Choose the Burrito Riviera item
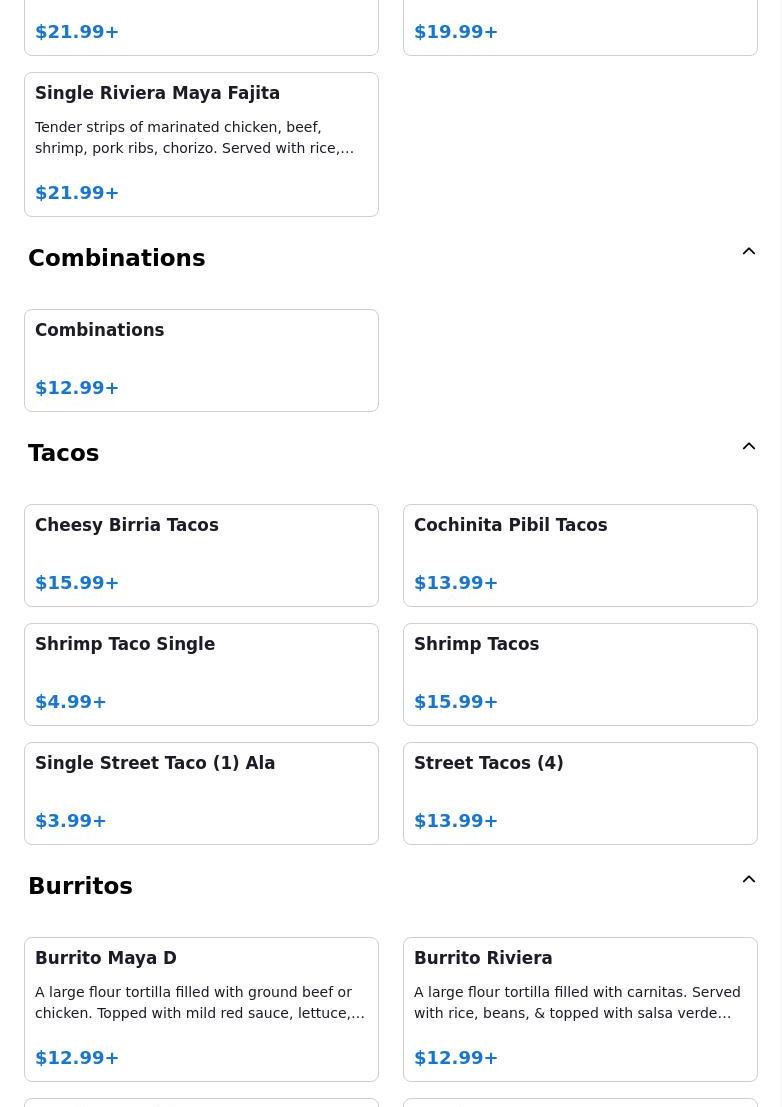The width and height of the screenshot is (782, 1107). point(580,1009)
